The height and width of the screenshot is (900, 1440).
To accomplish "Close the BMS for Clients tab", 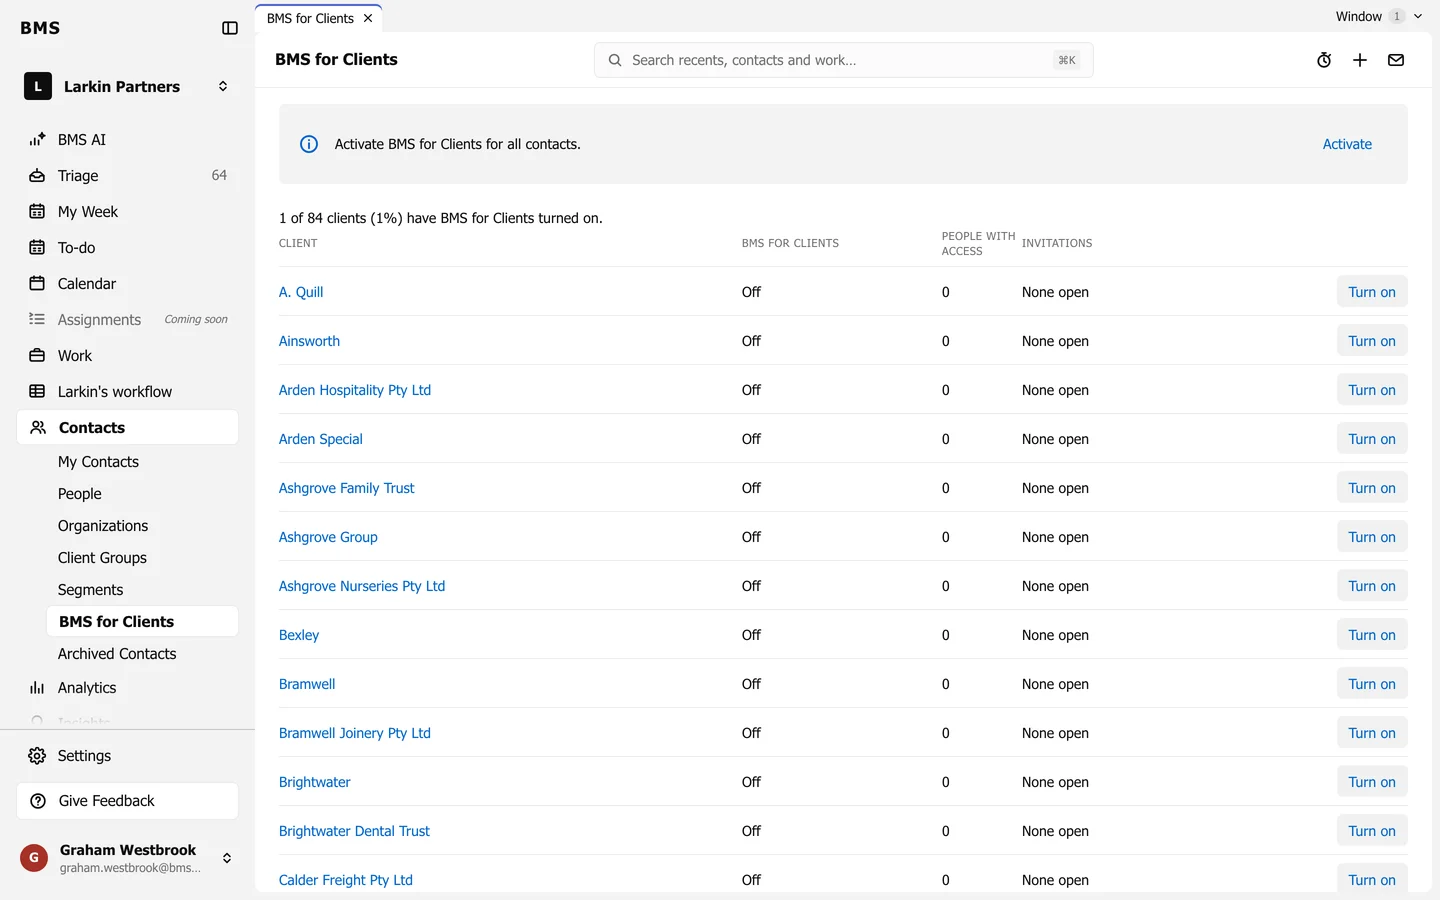I will tap(368, 18).
